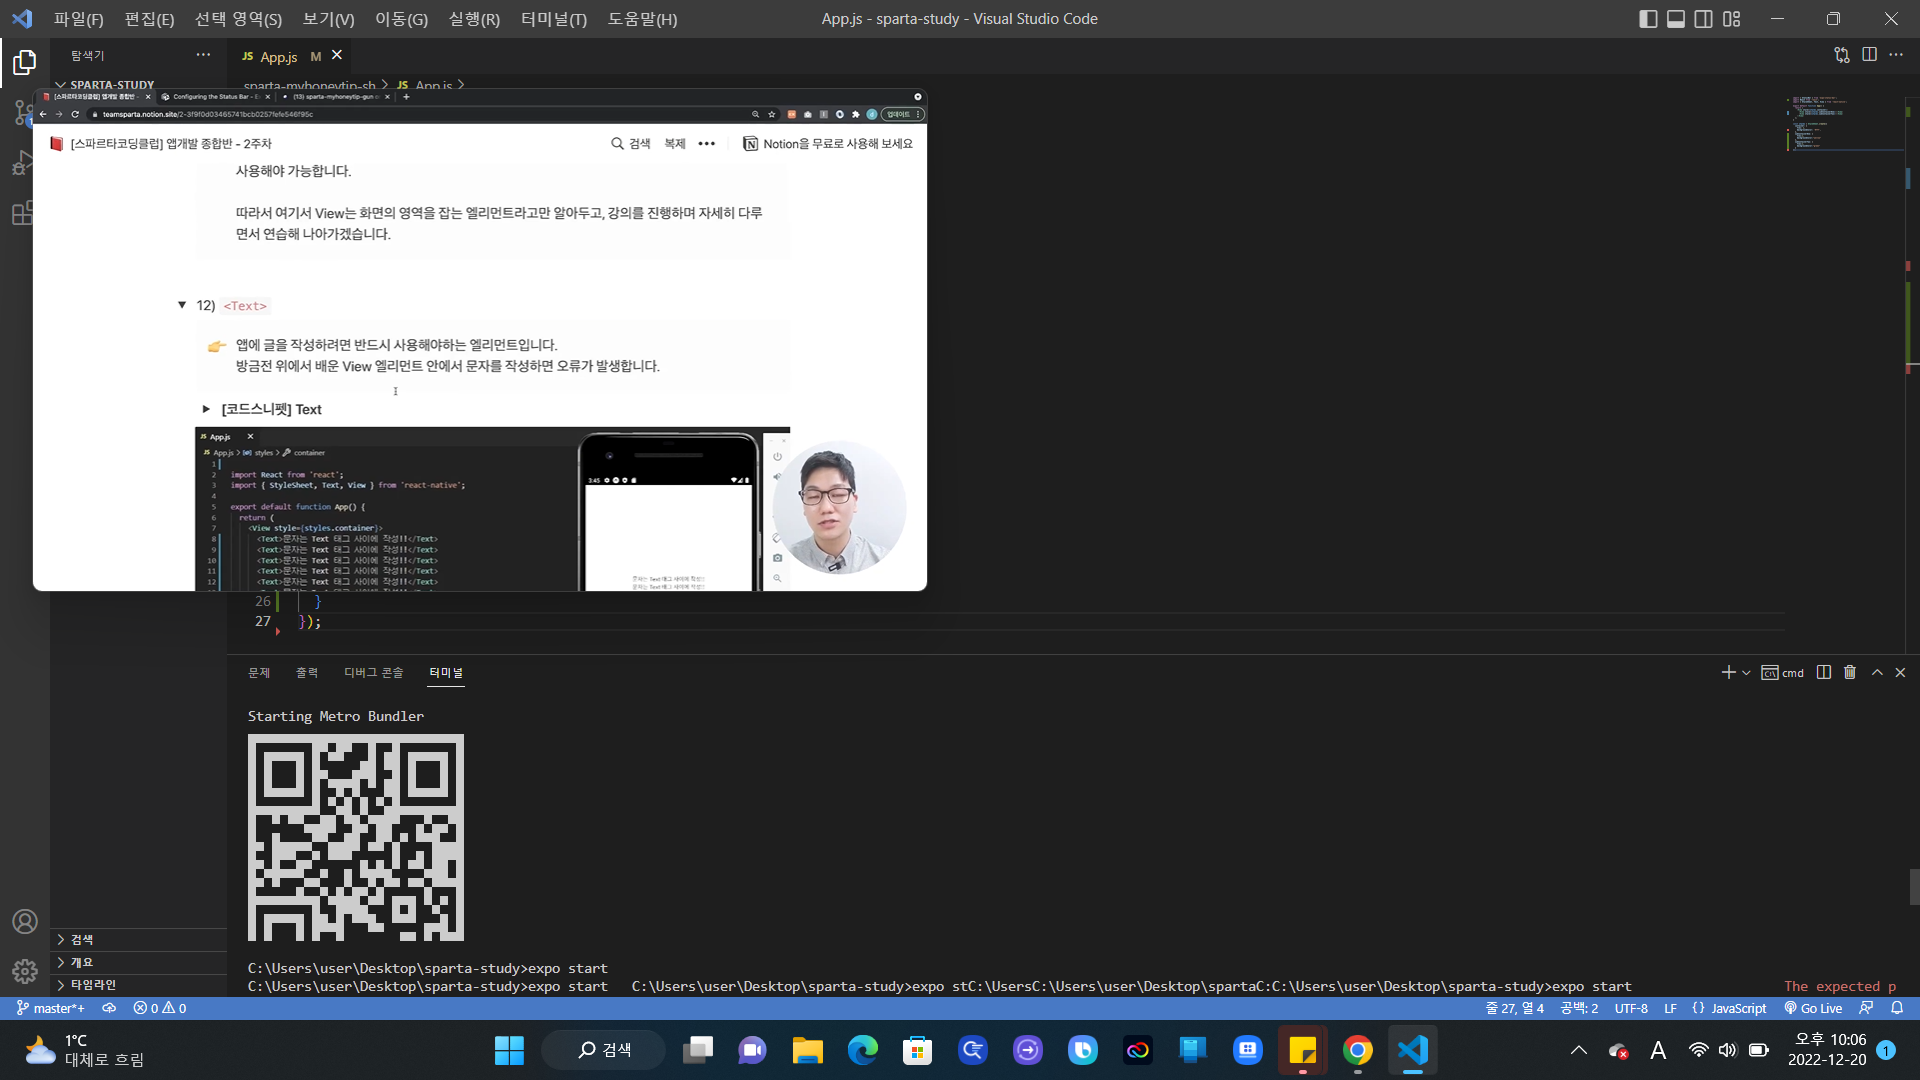Open Windows Start menu
1920x1080 pixels.
(x=509, y=1050)
